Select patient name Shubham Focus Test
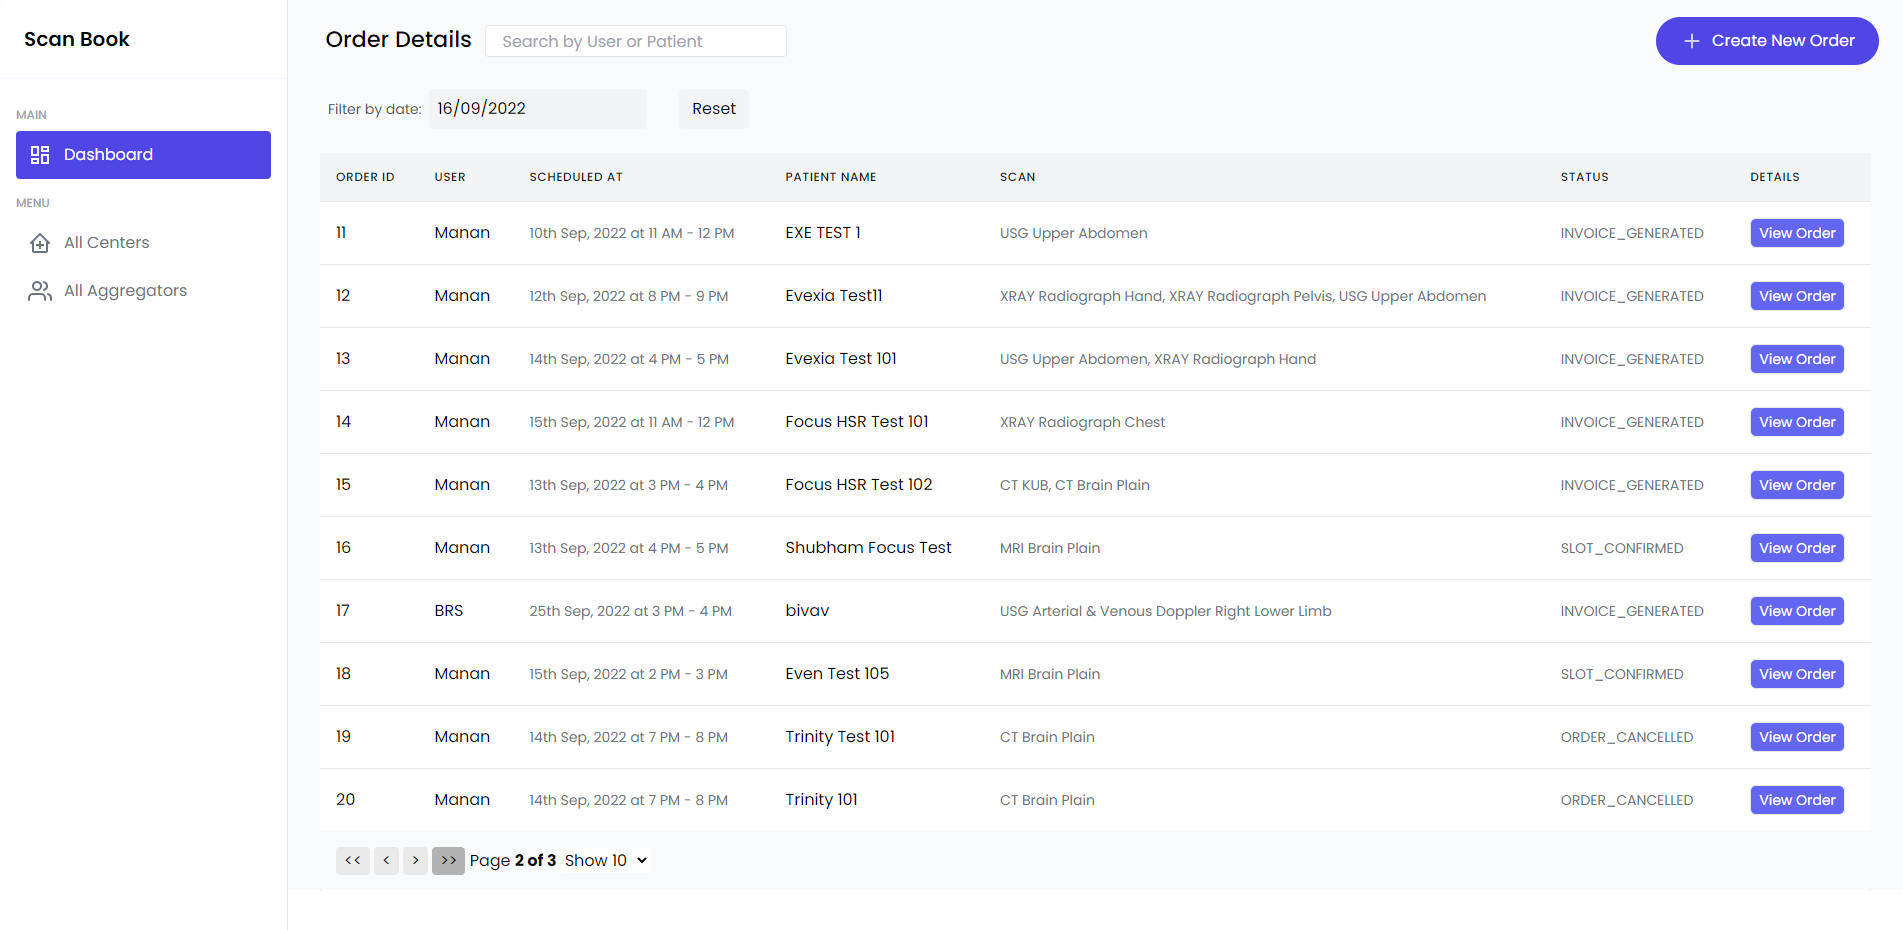Screen dimensions: 1903x930 (868, 548)
